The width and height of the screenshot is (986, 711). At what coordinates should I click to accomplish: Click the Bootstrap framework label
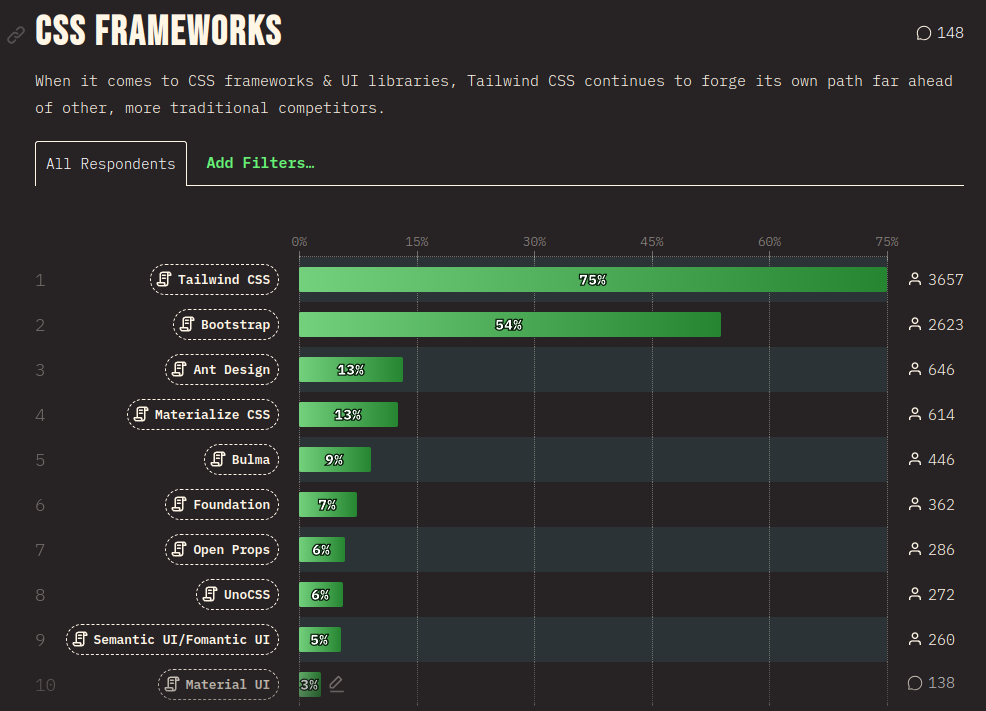click(x=226, y=325)
